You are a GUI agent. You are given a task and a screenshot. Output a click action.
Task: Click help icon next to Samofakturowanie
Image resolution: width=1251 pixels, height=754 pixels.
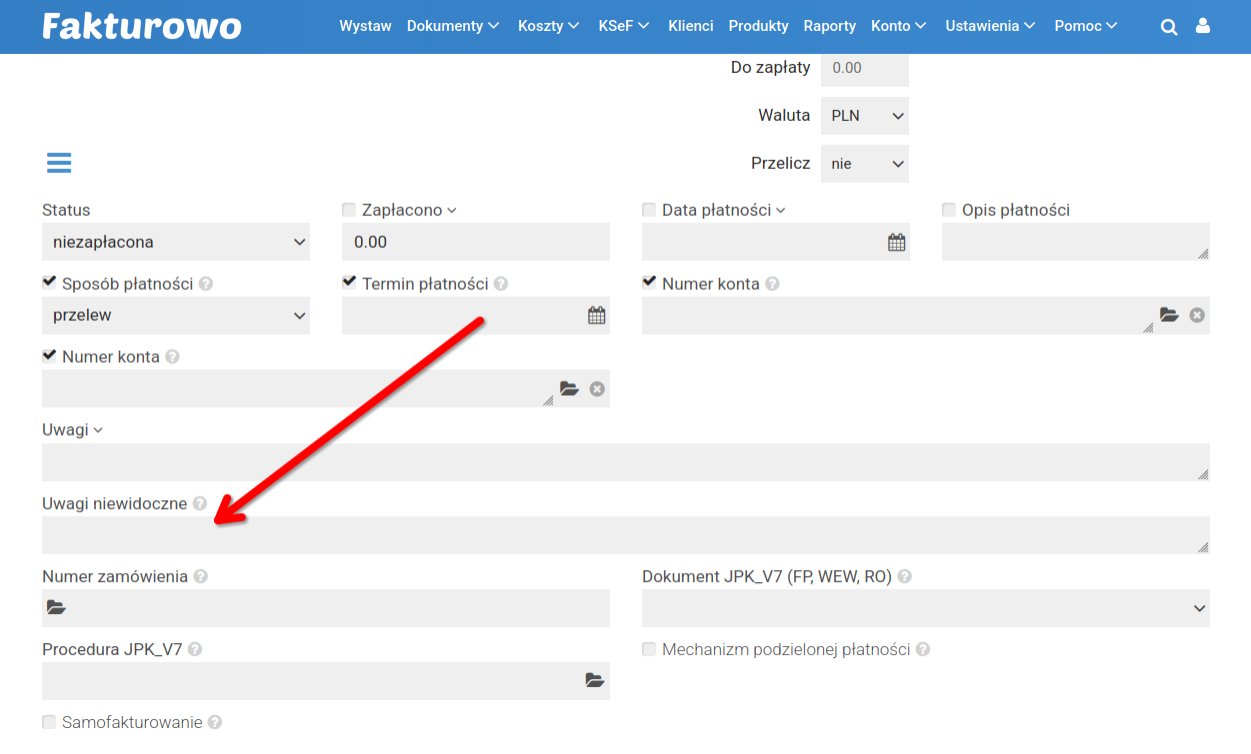coord(215,722)
